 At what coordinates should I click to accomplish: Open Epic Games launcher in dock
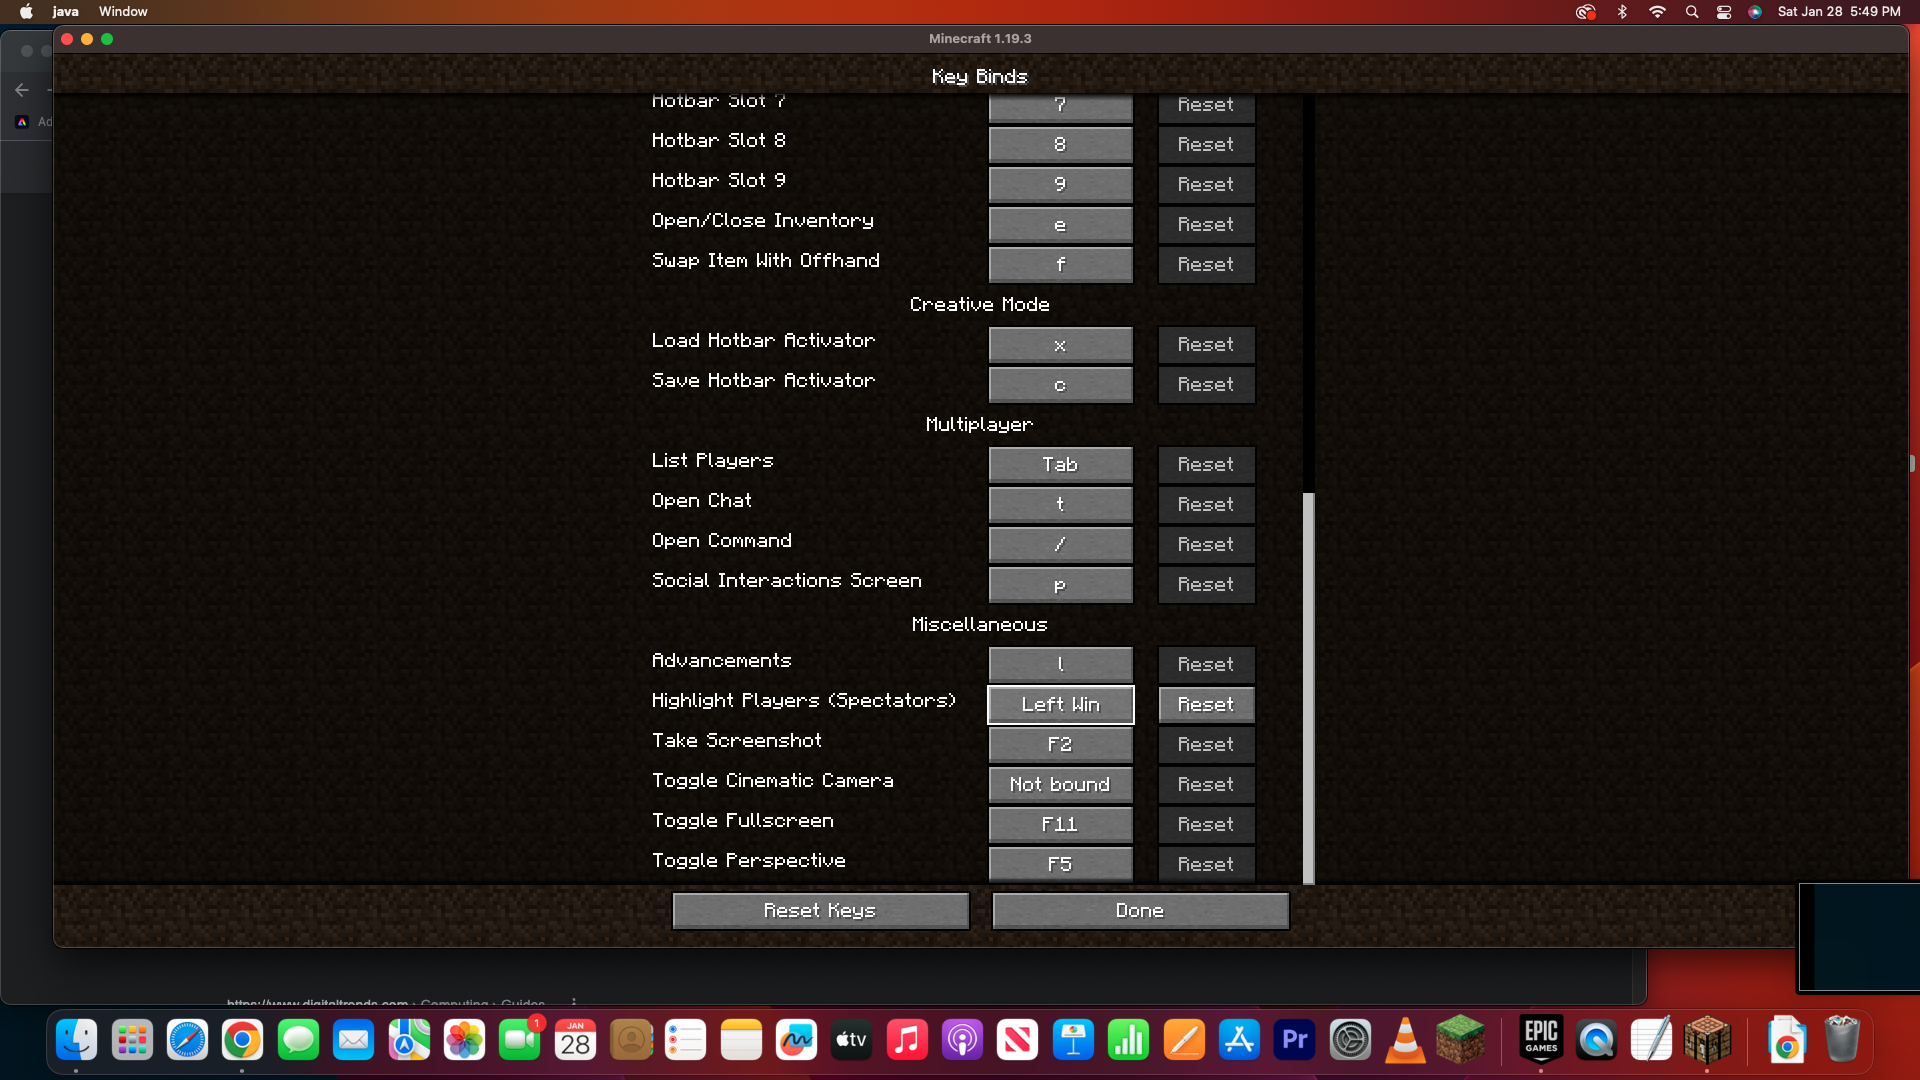click(1540, 1040)
